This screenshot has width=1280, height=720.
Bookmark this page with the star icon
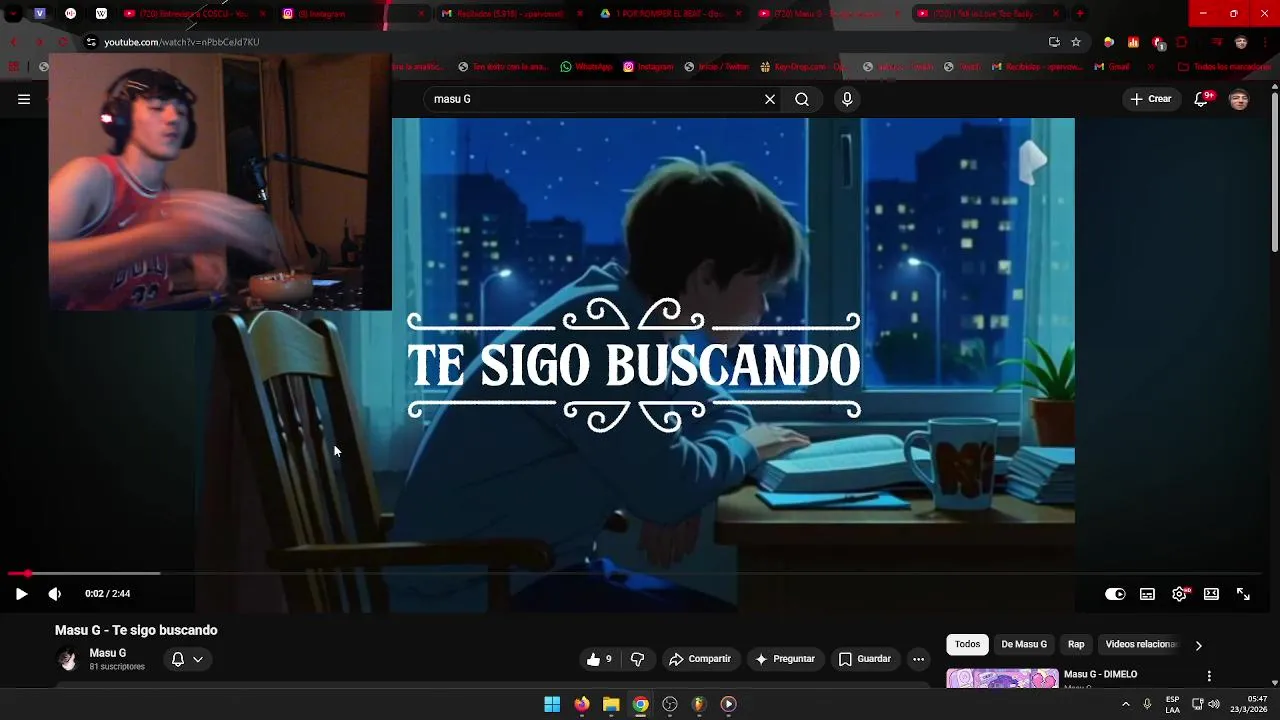point(1076,42)
